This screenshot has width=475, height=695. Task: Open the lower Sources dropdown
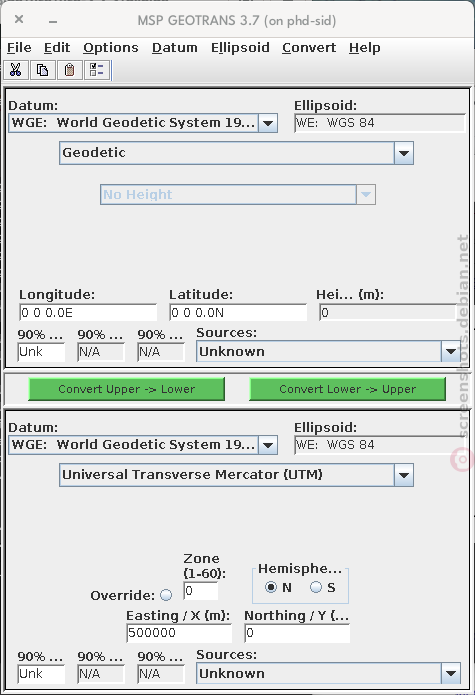328,673
